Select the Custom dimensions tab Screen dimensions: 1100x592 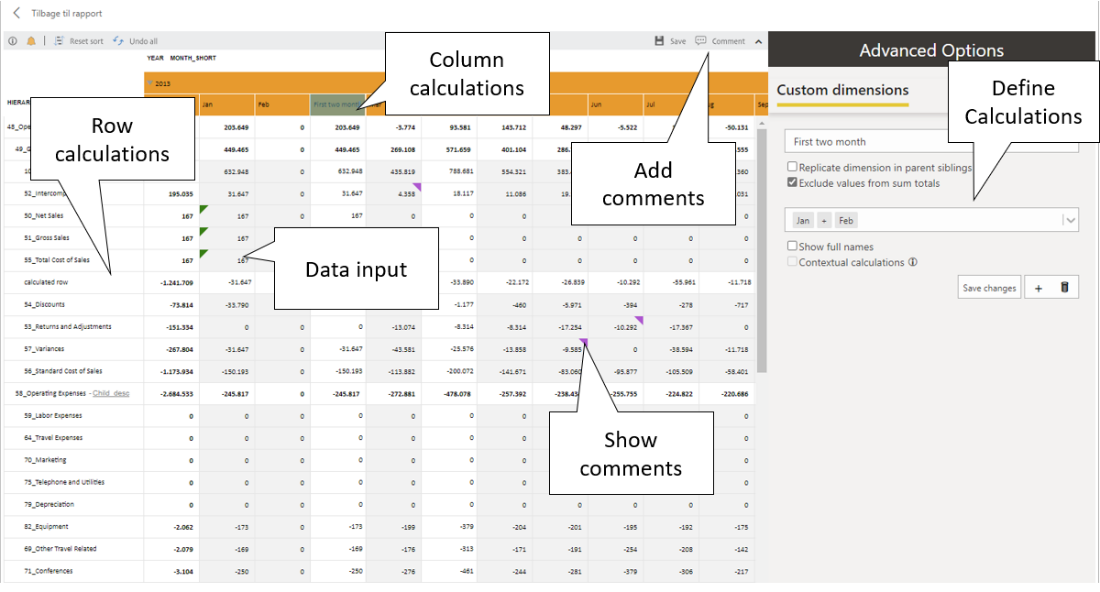pyautogui.click(x=843, y=90)
